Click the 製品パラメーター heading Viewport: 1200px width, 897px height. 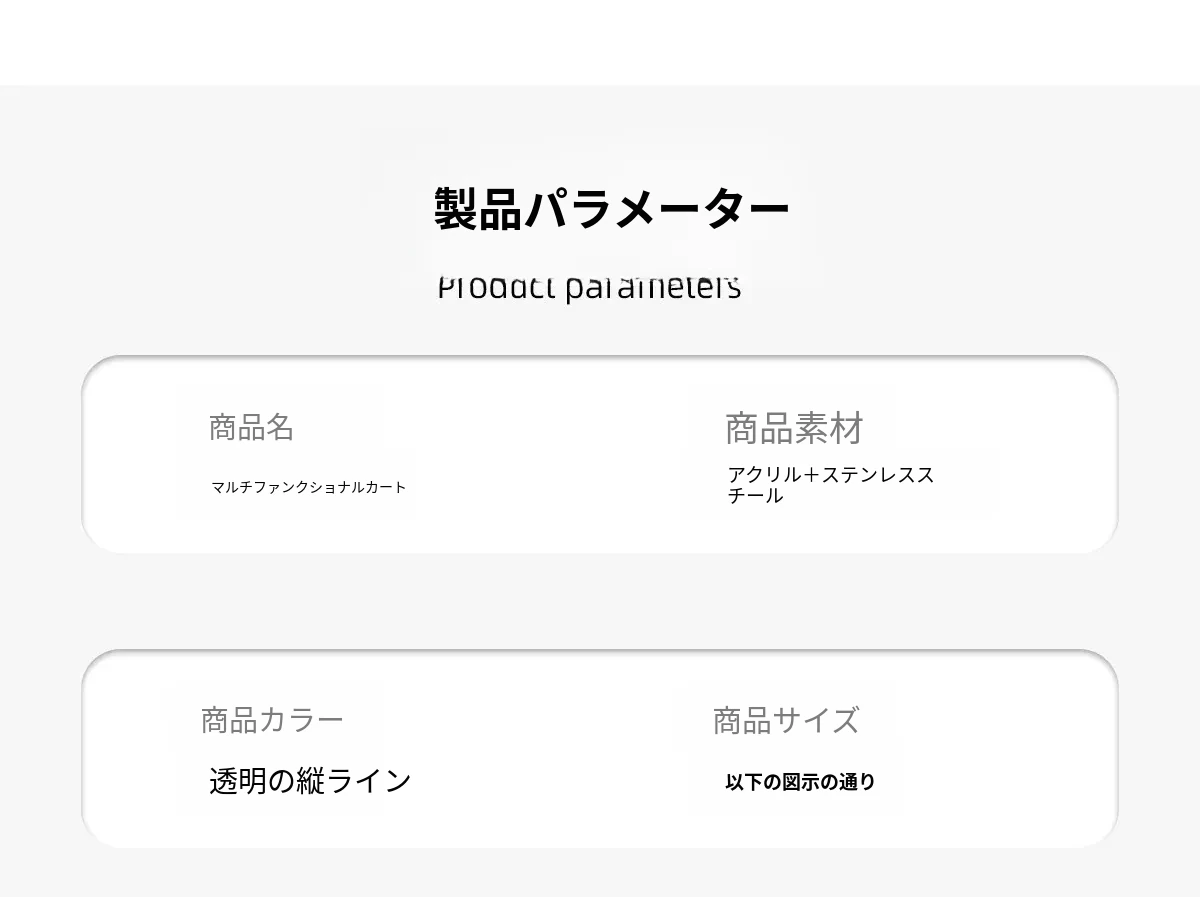pos(611,209)
